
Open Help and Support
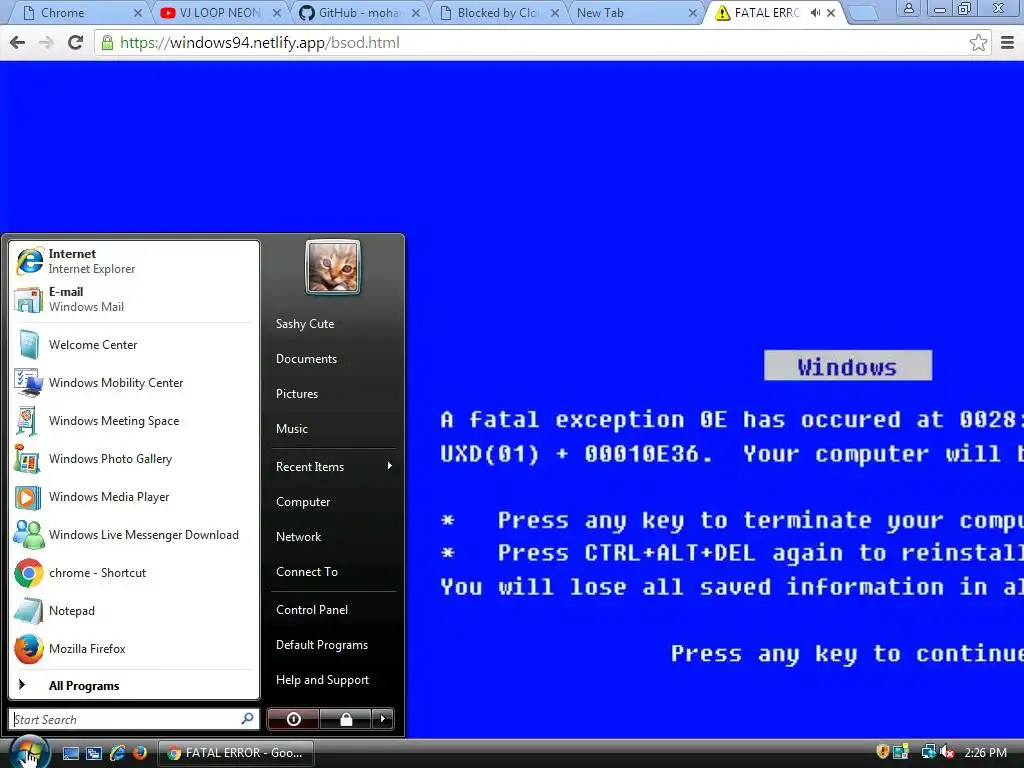coord(323,680)
